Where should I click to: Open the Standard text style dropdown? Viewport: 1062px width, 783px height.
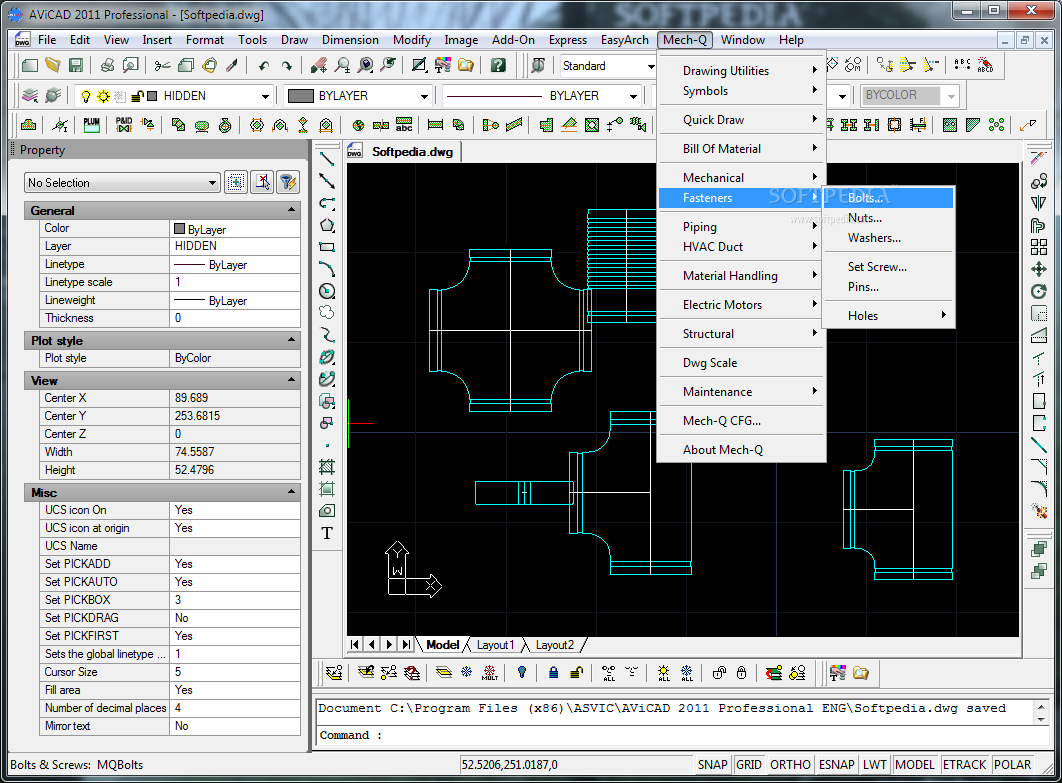(651, 66)
